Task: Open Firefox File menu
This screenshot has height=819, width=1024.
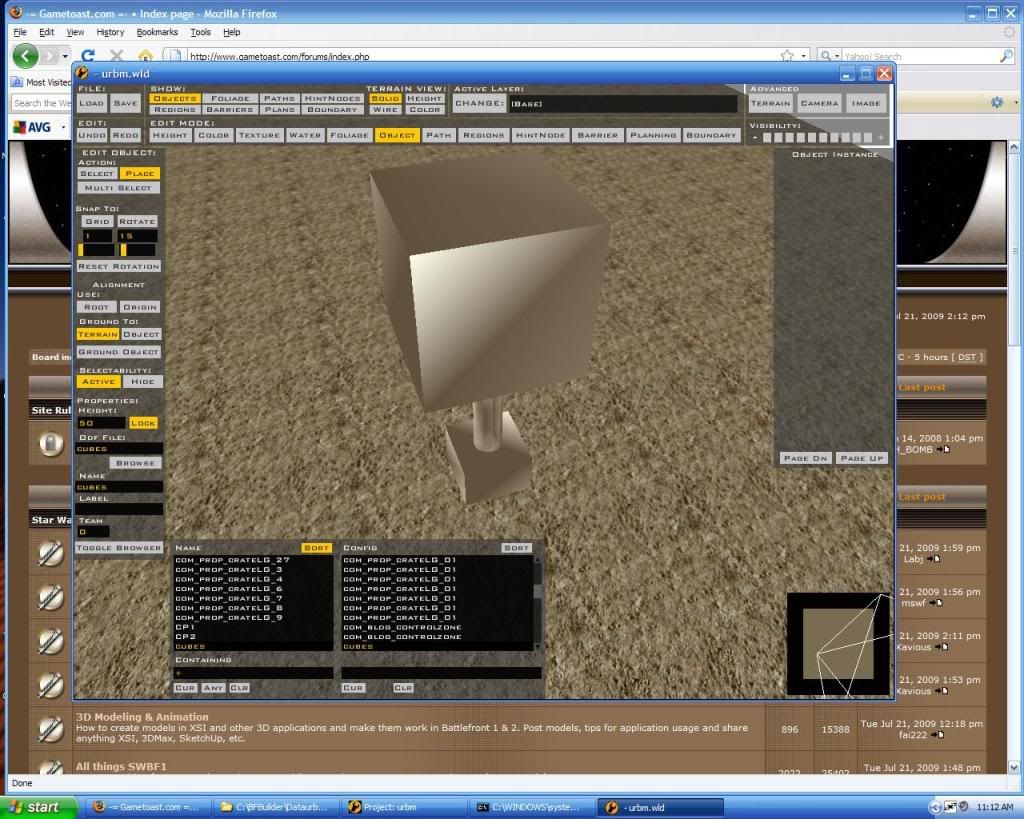Action: pos(20,32)
